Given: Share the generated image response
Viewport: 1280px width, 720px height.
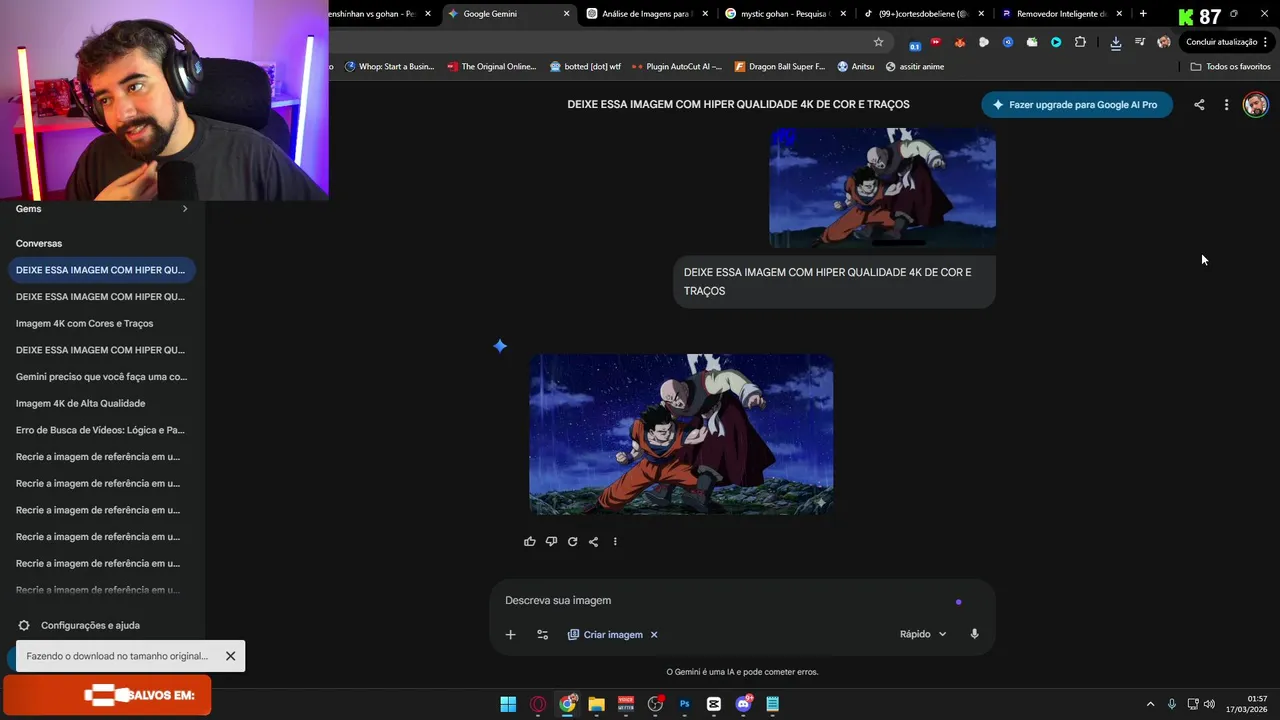Looking at the screenshot, I should (593, 541).
